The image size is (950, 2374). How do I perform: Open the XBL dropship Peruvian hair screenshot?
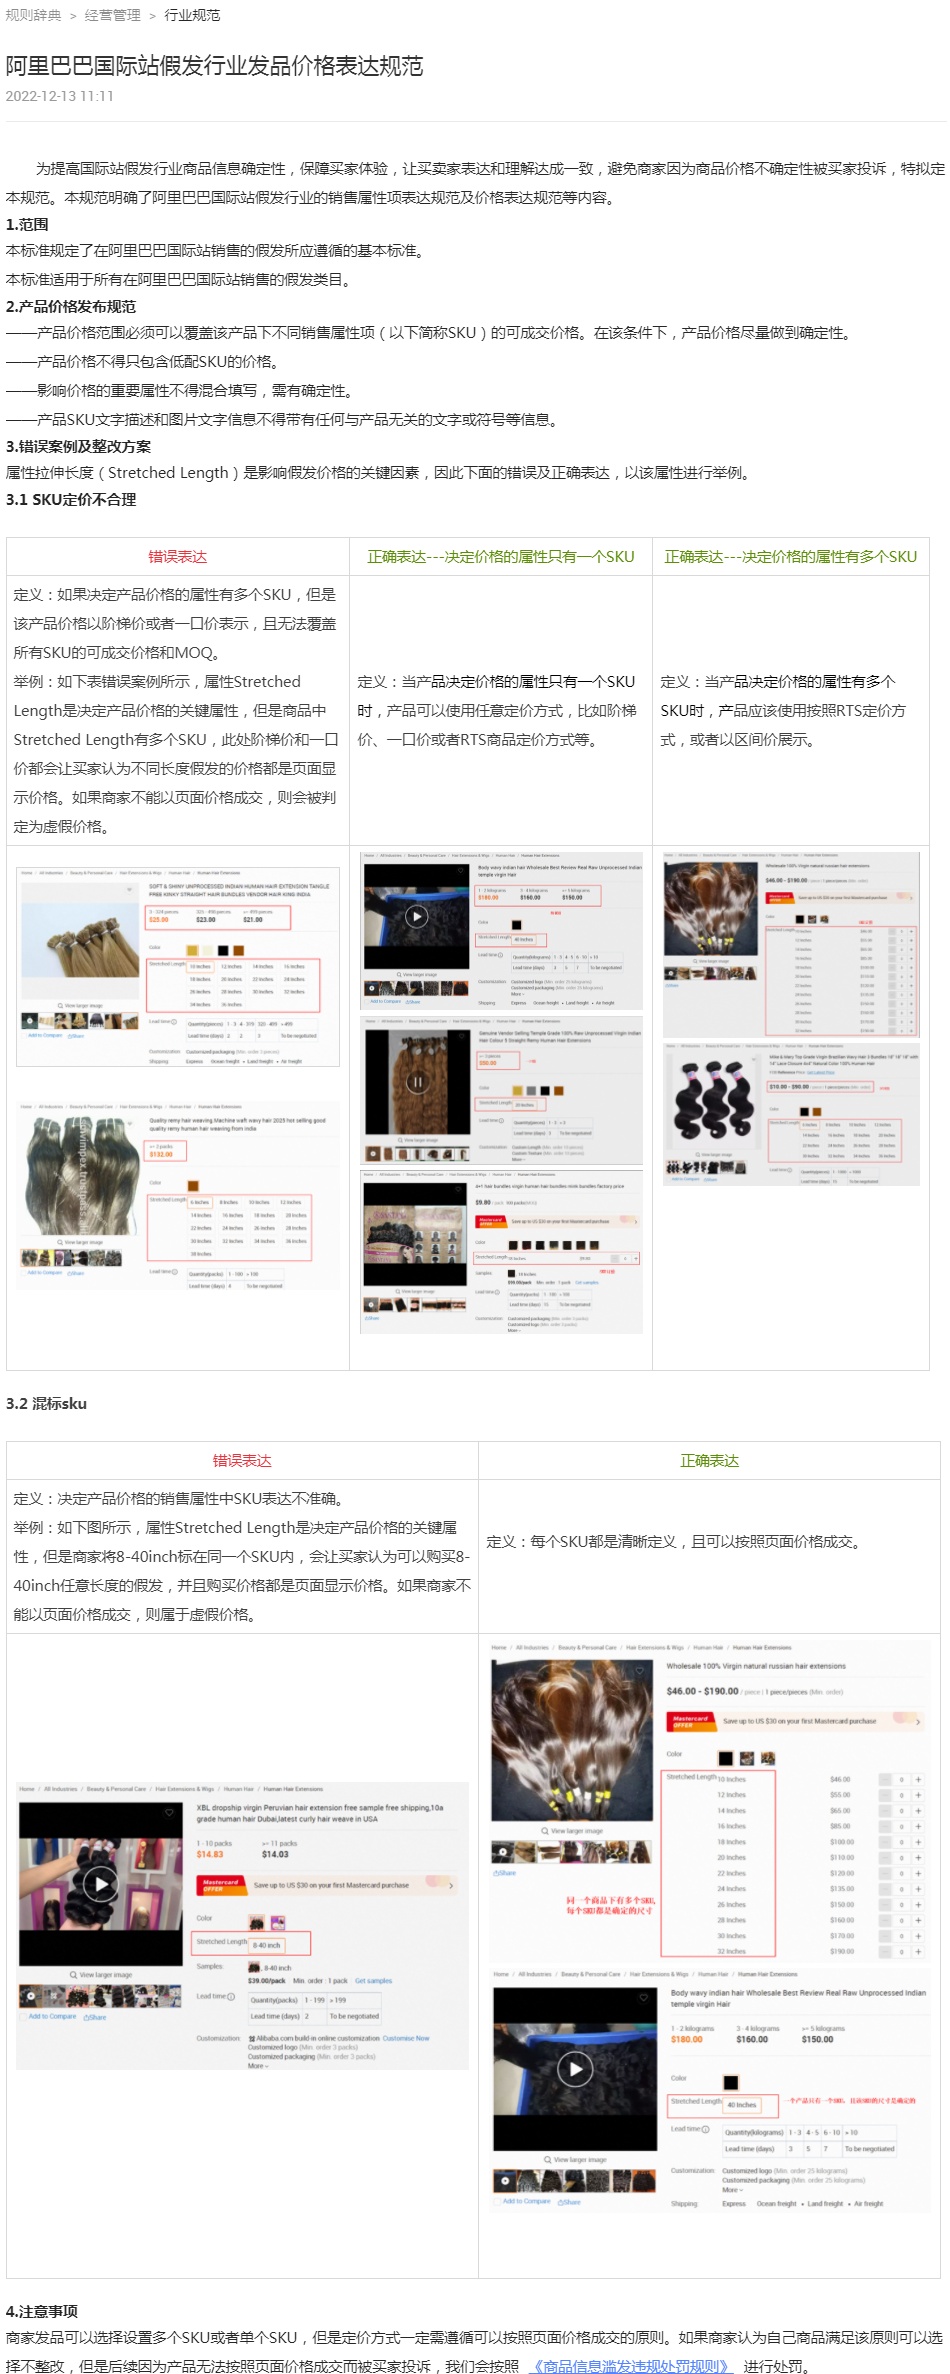pos(243,1926)
